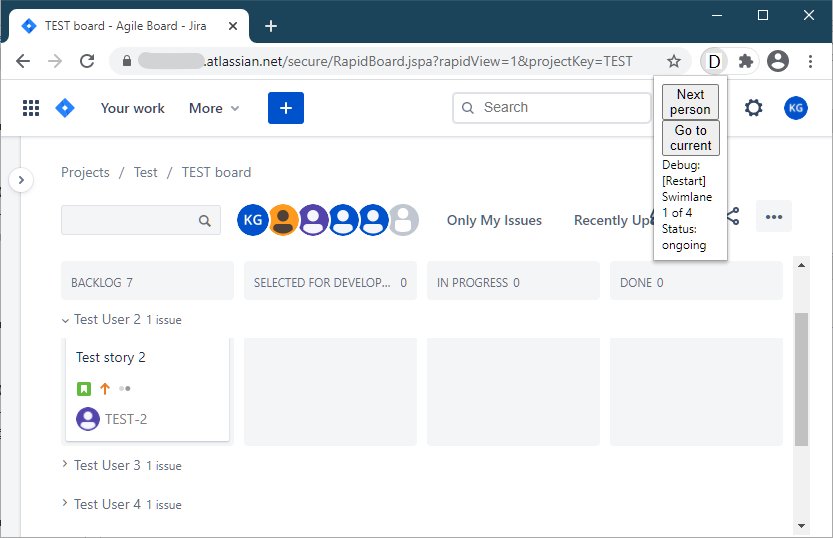The height and width of the screenshot is (538, 833).
Task: Click the orange priority arrow on TEST-2
Action: (x=105, y=389)
